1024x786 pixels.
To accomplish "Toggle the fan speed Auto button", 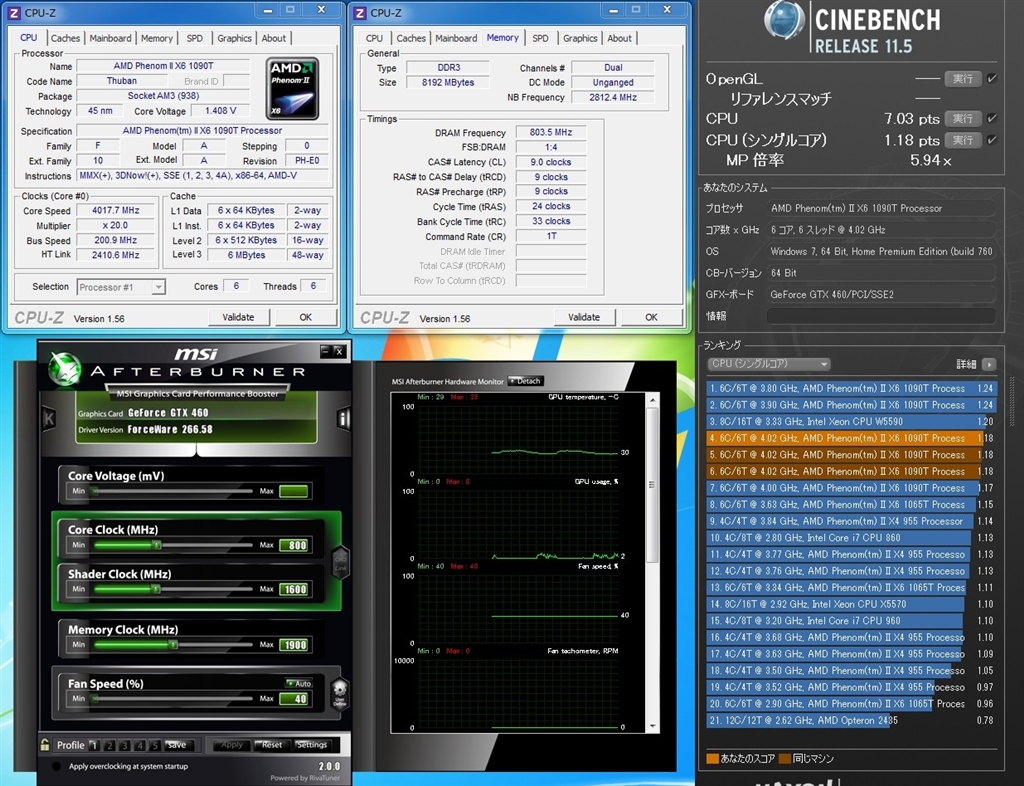I will (x=298, y=683).
